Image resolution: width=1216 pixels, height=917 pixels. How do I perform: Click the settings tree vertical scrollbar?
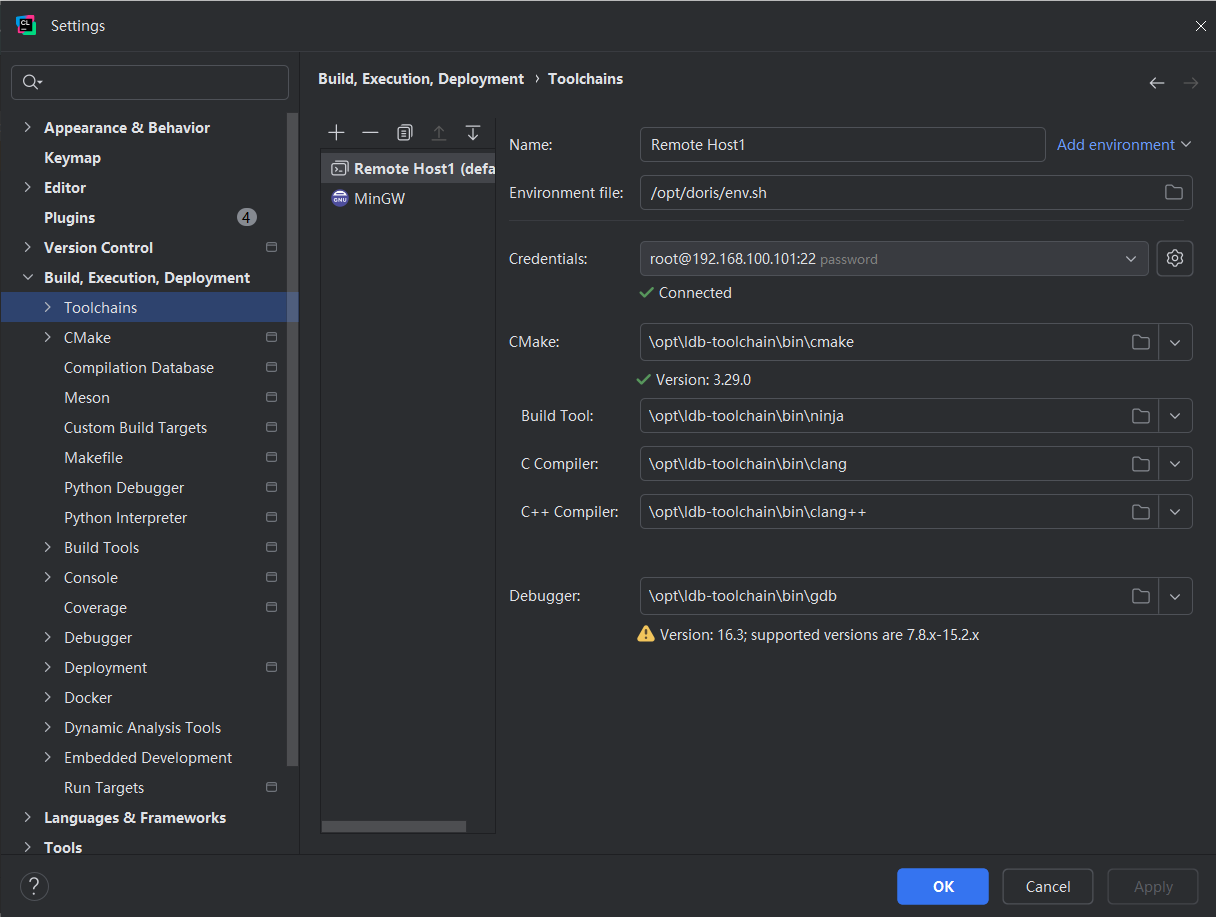(292, 440)
